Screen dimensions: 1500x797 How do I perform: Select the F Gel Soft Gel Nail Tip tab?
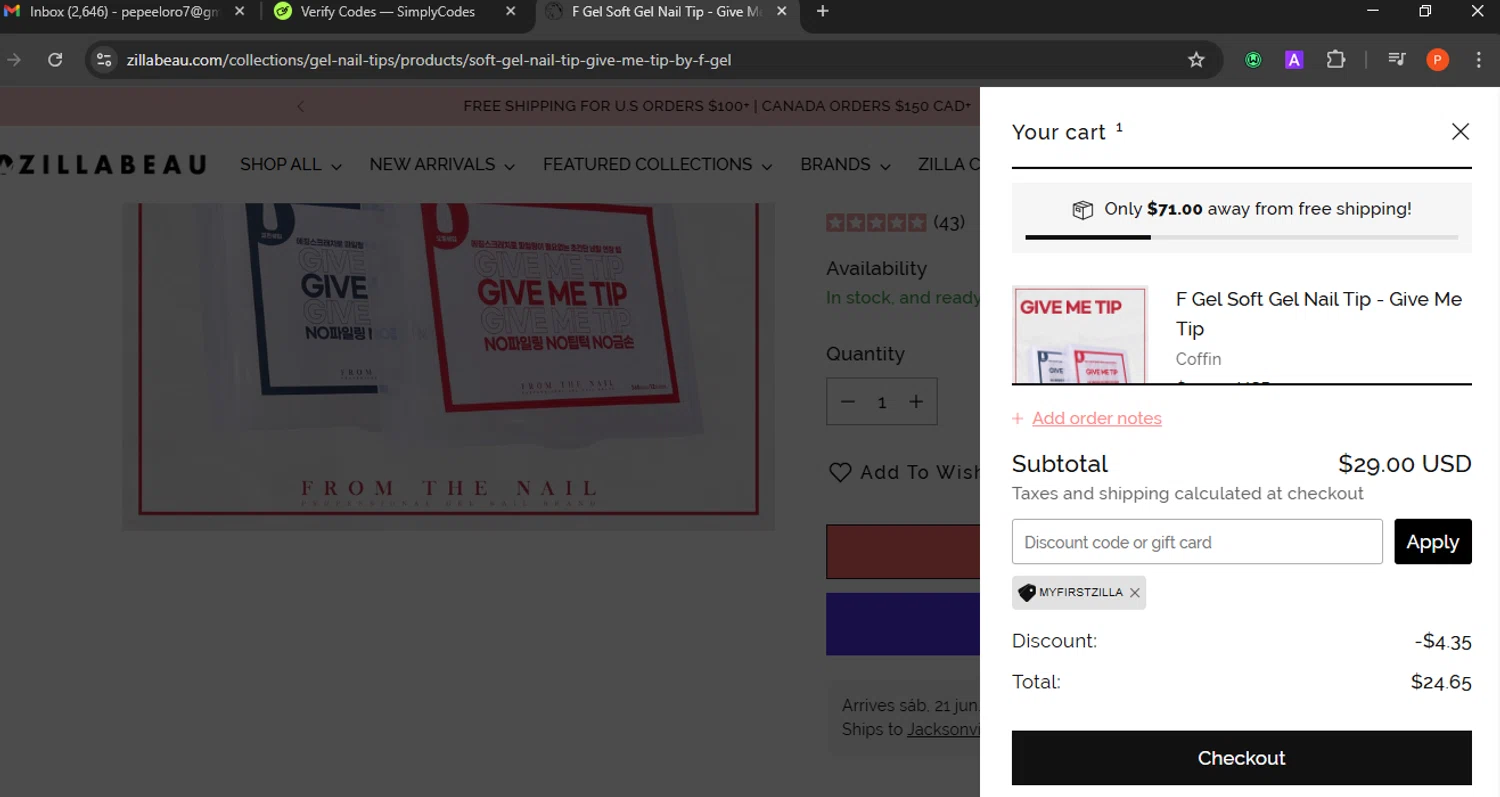click(x=667, y=12)
